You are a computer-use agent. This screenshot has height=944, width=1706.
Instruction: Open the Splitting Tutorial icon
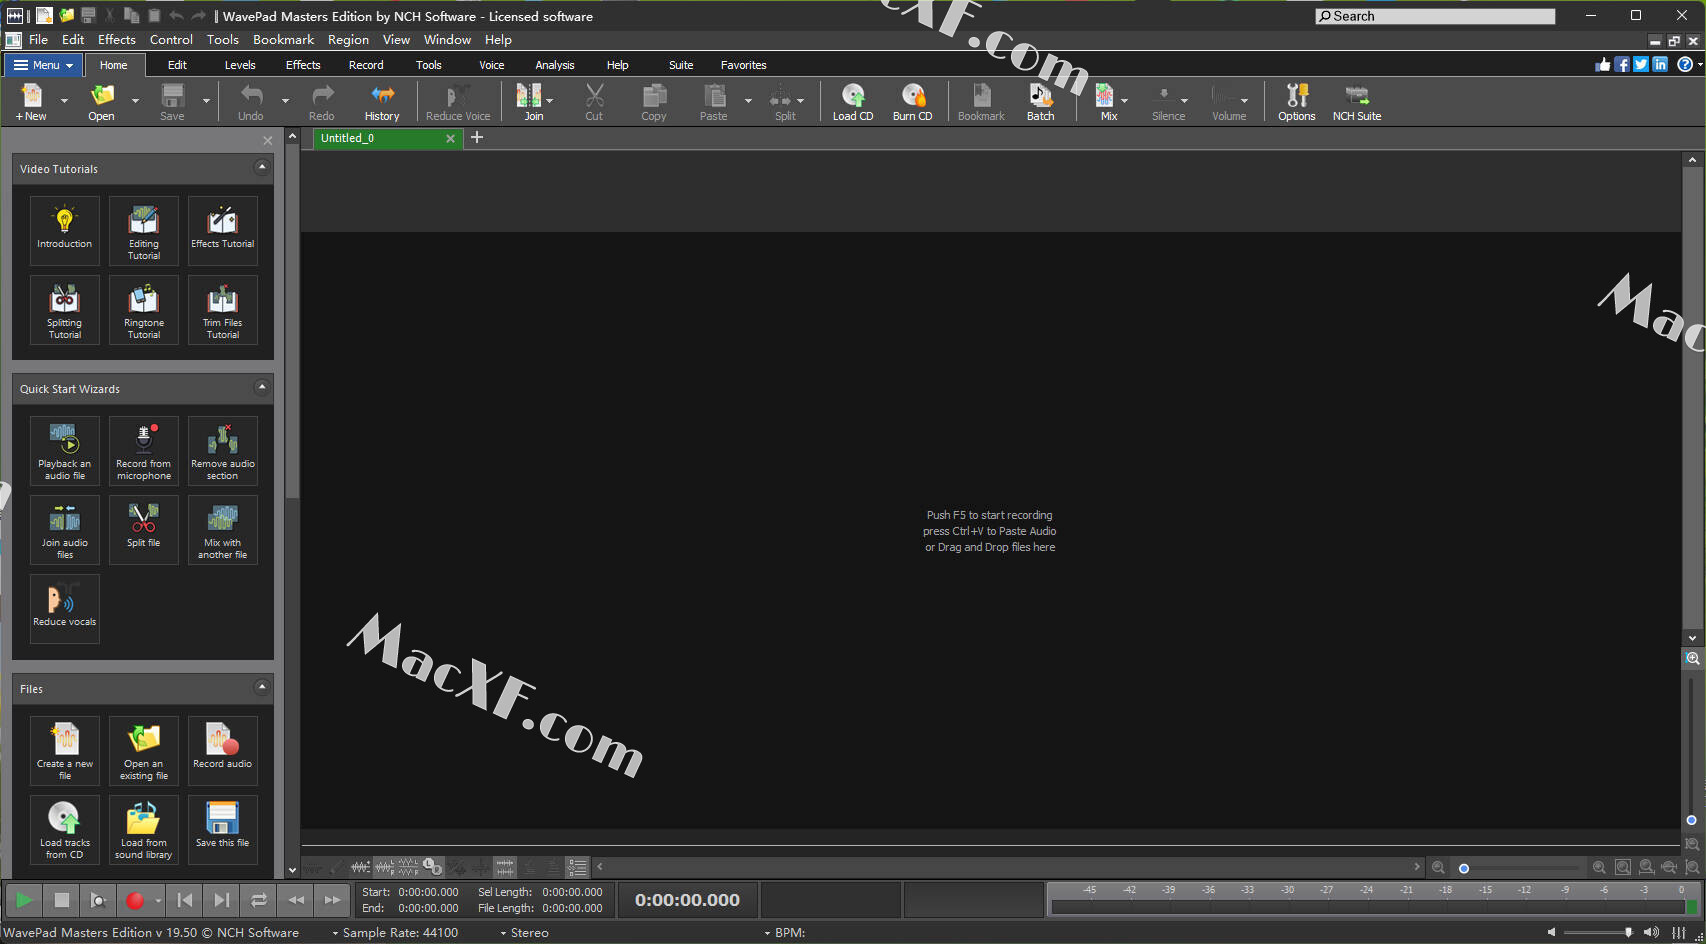(x=65, y=310)
